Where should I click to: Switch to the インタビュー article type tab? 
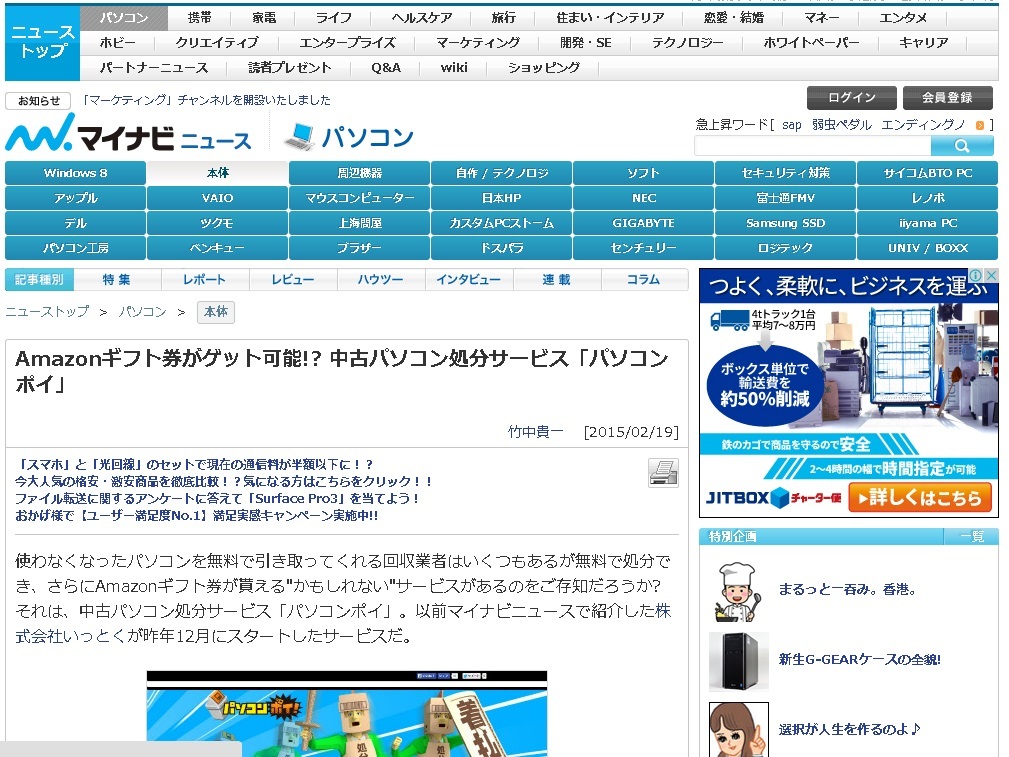tap(468, 280)
